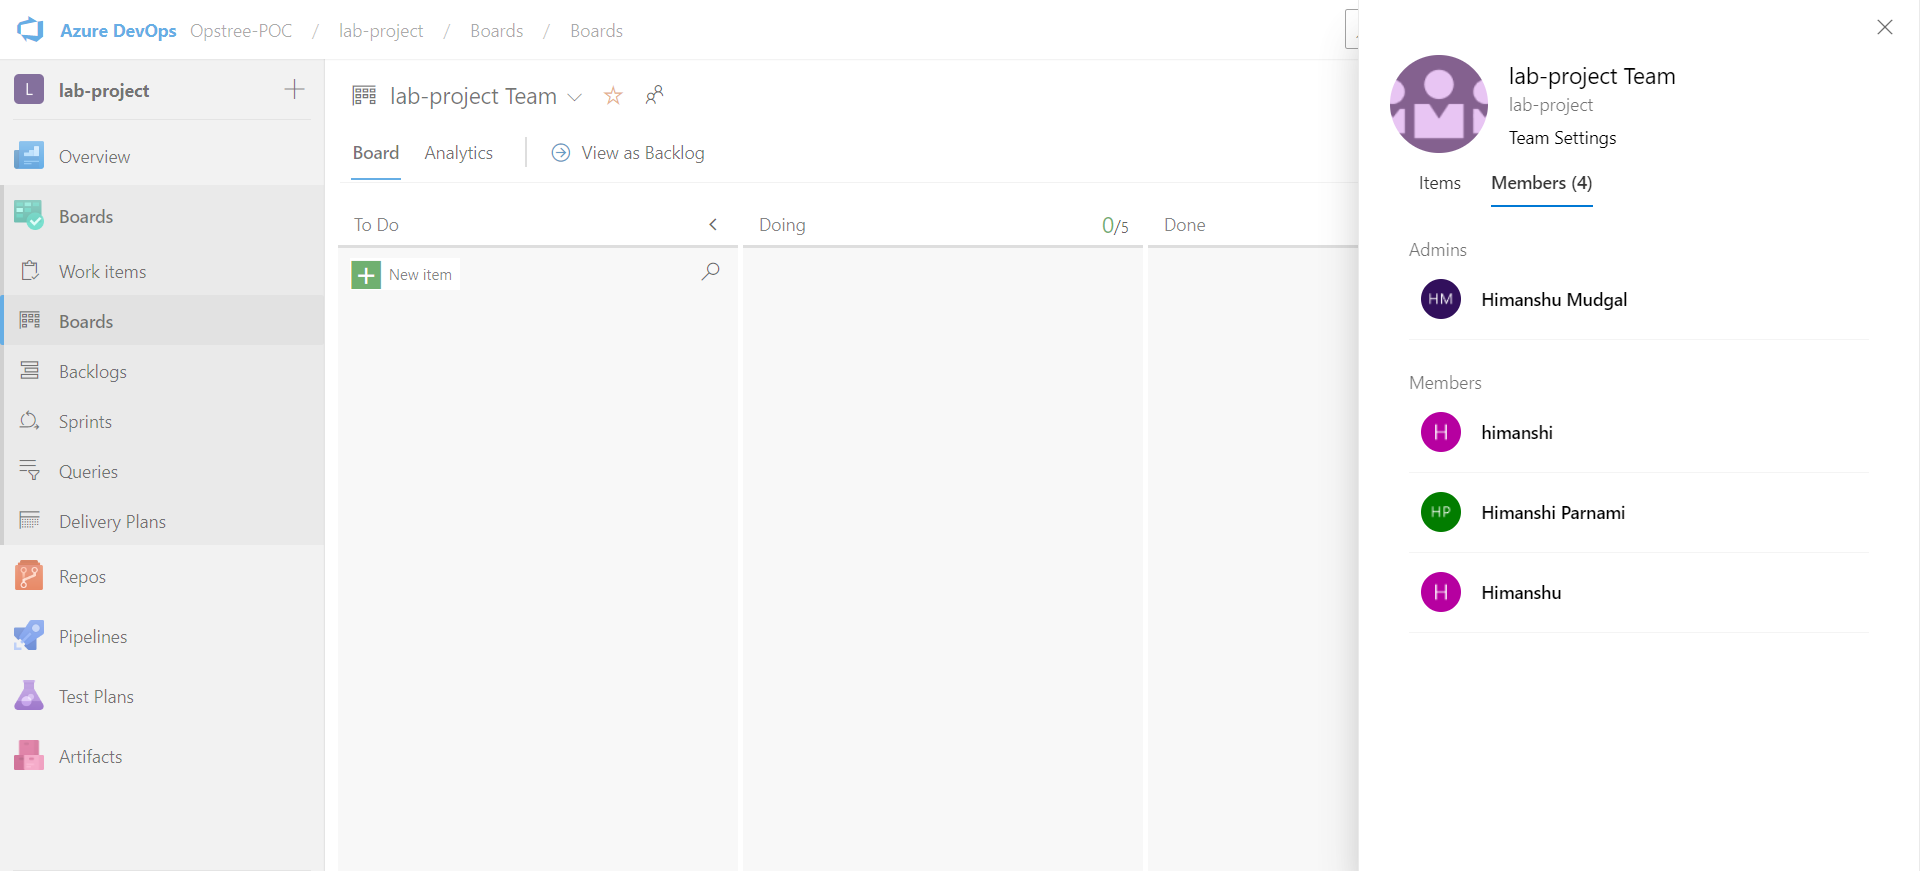The image size is (1920, 871).
Task: Click the plus icon next to lab-project
Action: point(294,89)
